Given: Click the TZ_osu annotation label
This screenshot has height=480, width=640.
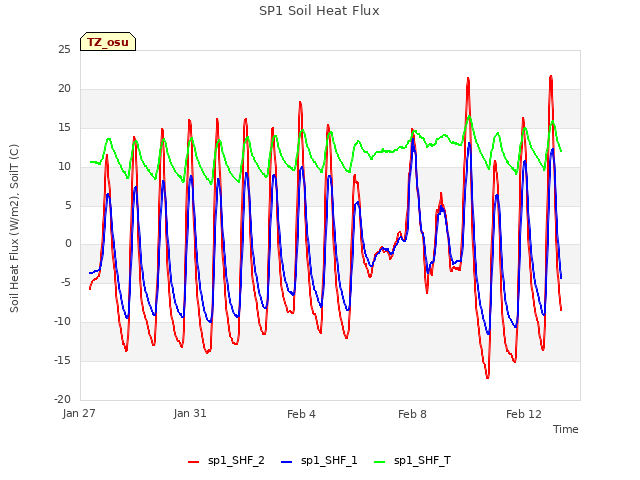Looking at the screenshot, I should [108, 42].
